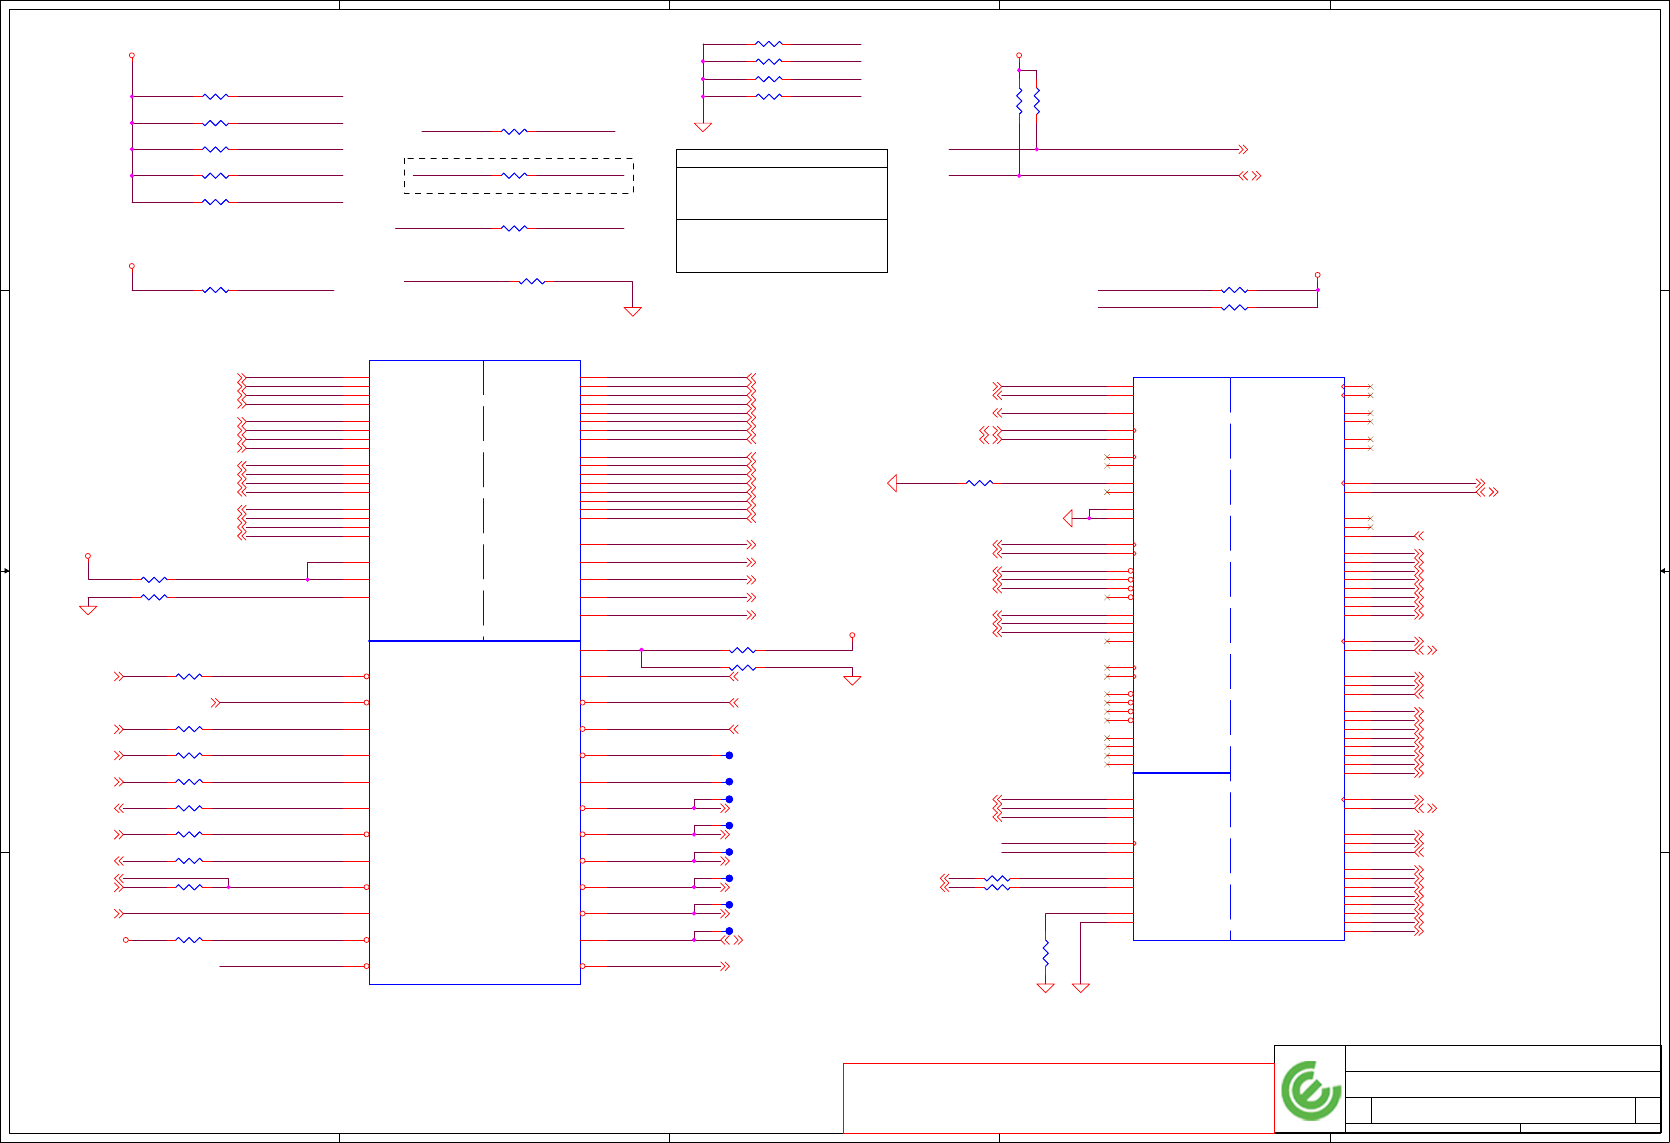
Task: Select the resistor inside the dashed rectangle
Action: click(514, 175)
